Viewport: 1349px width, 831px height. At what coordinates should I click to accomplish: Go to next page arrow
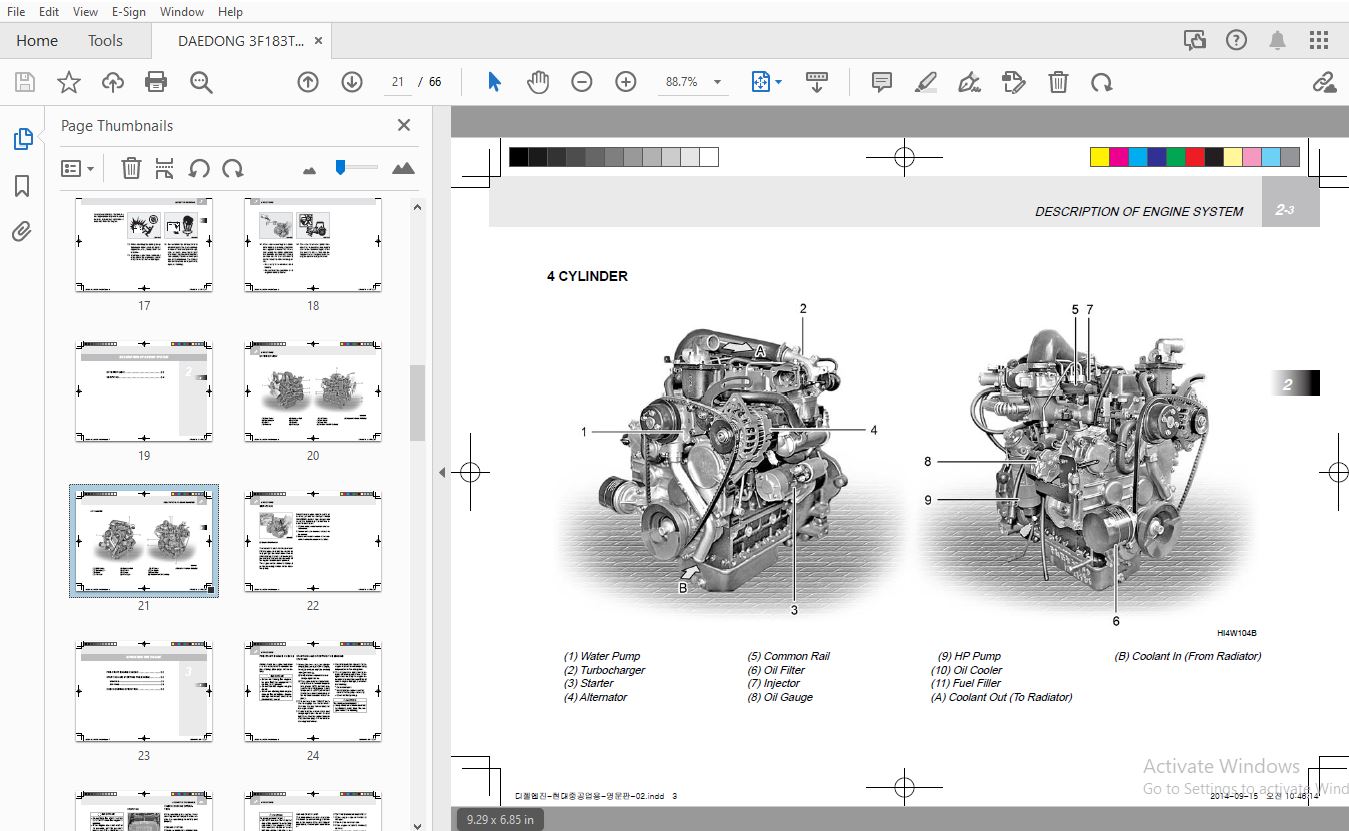click(352, 82)
